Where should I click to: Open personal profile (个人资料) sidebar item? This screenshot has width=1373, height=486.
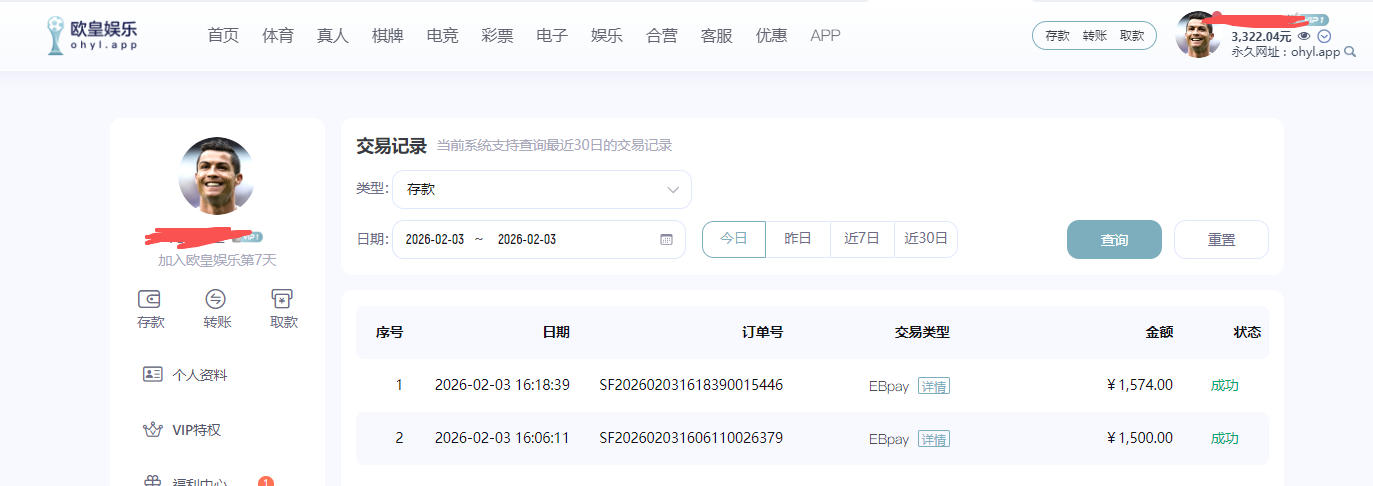pyautogui.click(x=199, y=375)
